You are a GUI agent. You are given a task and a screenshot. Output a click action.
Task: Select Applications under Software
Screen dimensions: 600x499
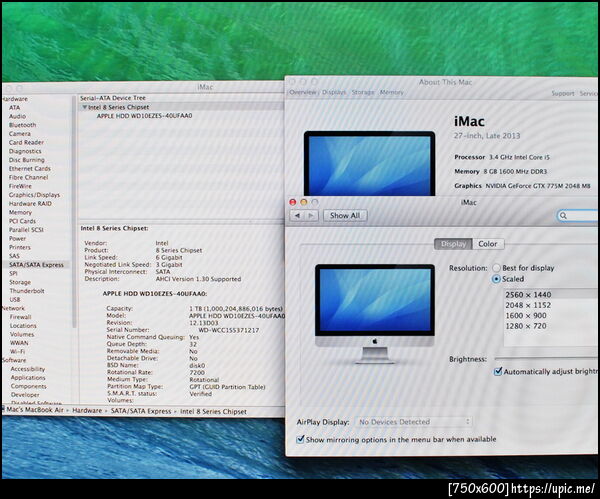tap(28, 378)
